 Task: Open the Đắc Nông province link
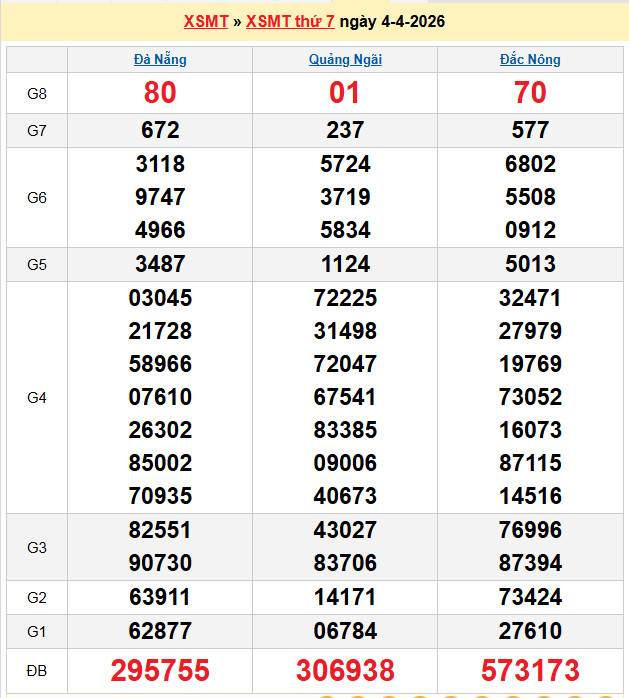coord(530,59)
